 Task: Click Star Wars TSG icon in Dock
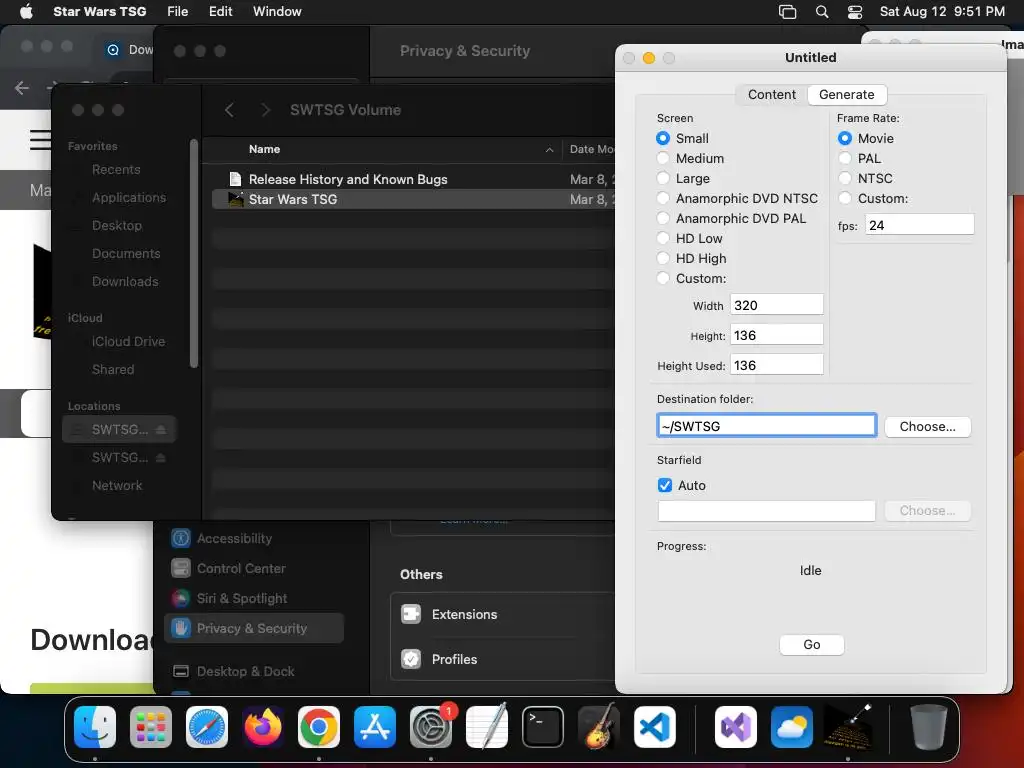[848, 727]
